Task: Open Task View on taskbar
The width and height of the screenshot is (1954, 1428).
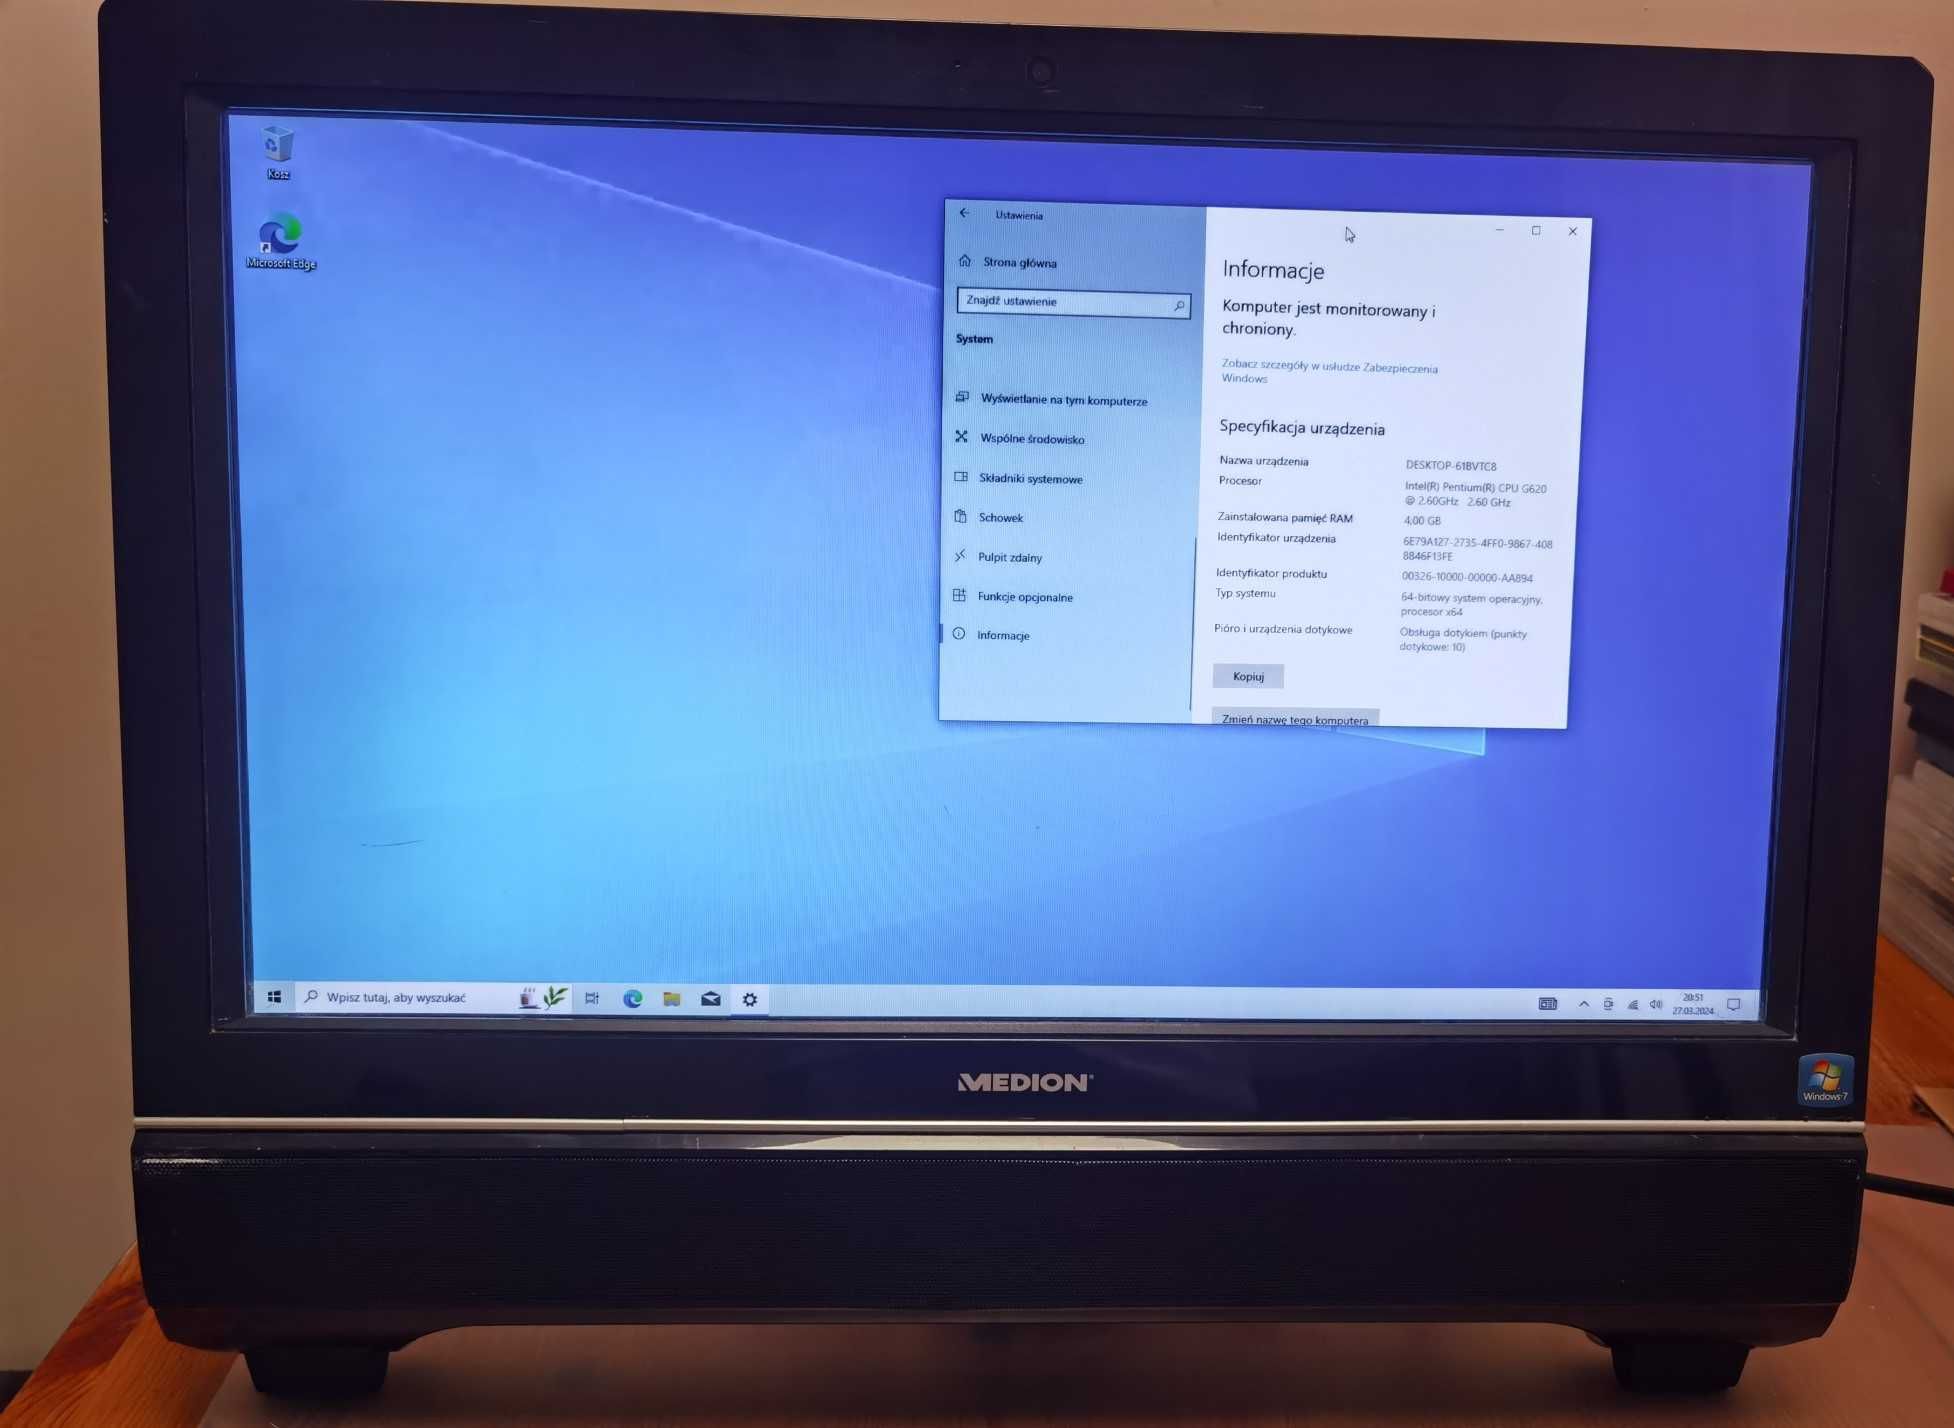Action: click(x=592, y=999)
